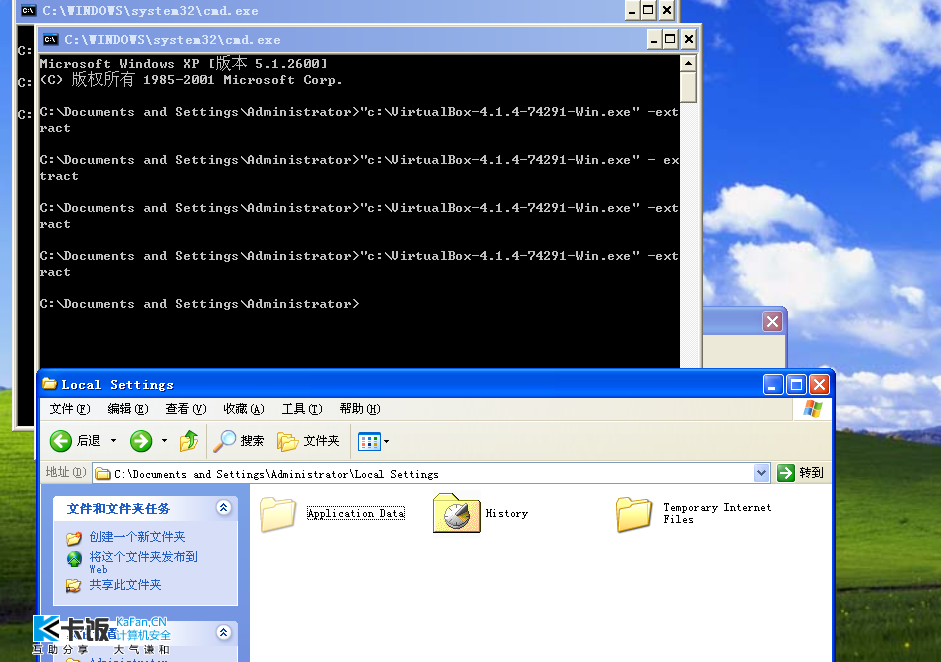This screenshot has height=662, width=941.
Task: Maximize the Local Settings window
Action: point(796,384)
